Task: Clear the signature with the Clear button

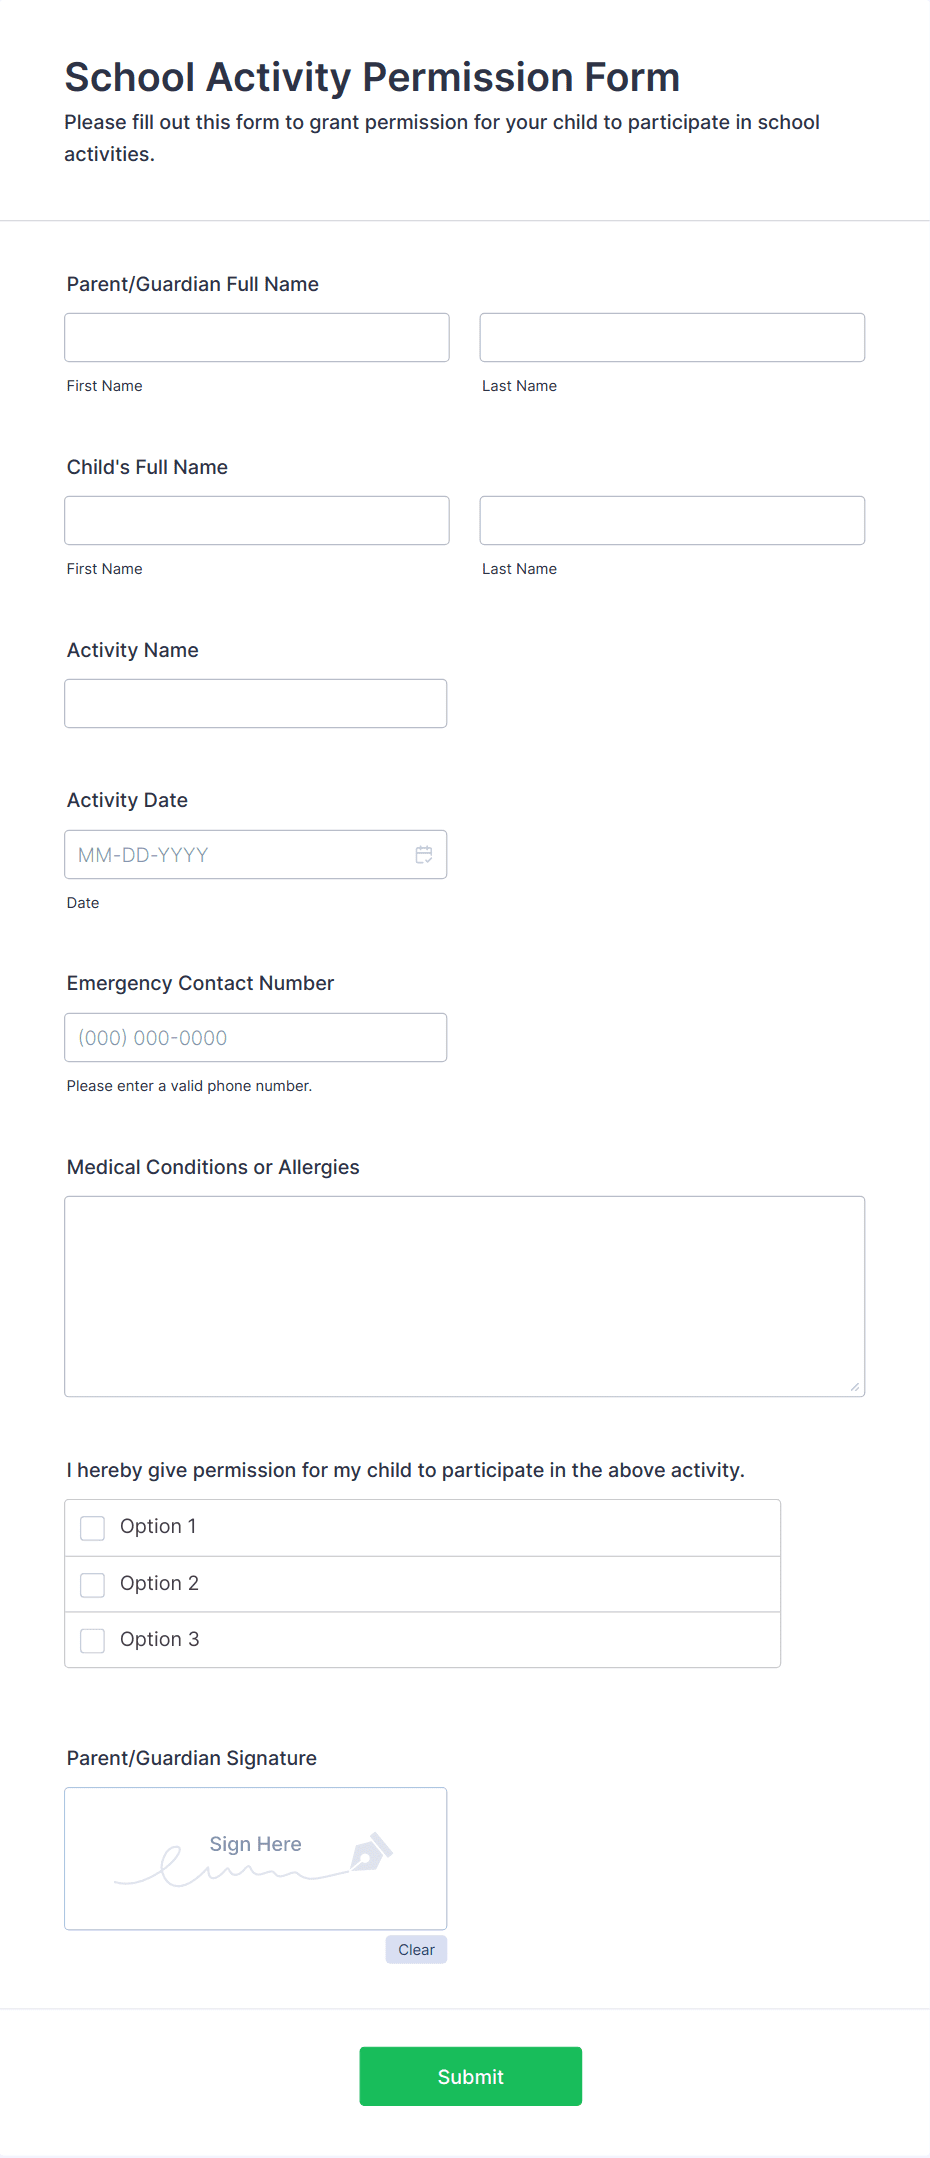Action: [416, 1949]
